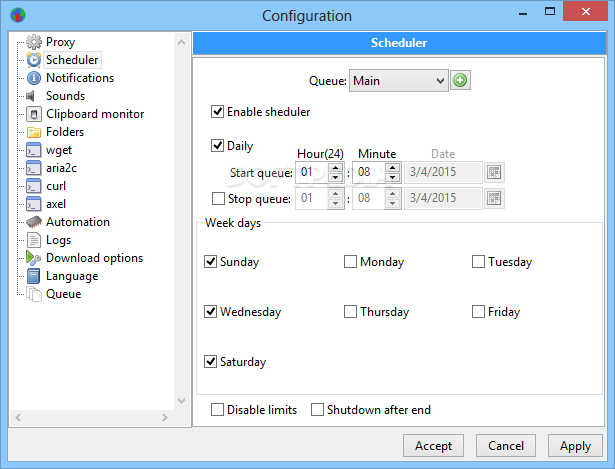Click the Apply button

(x=575, y=446)
